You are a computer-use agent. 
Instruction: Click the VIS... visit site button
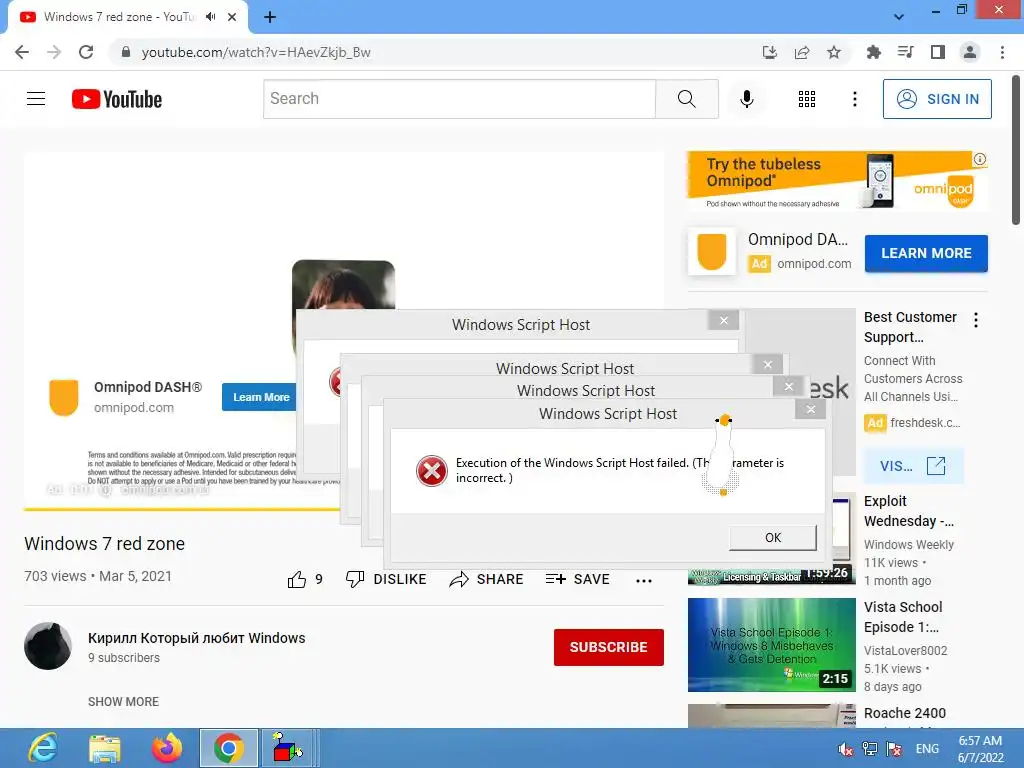coord(913,466)
